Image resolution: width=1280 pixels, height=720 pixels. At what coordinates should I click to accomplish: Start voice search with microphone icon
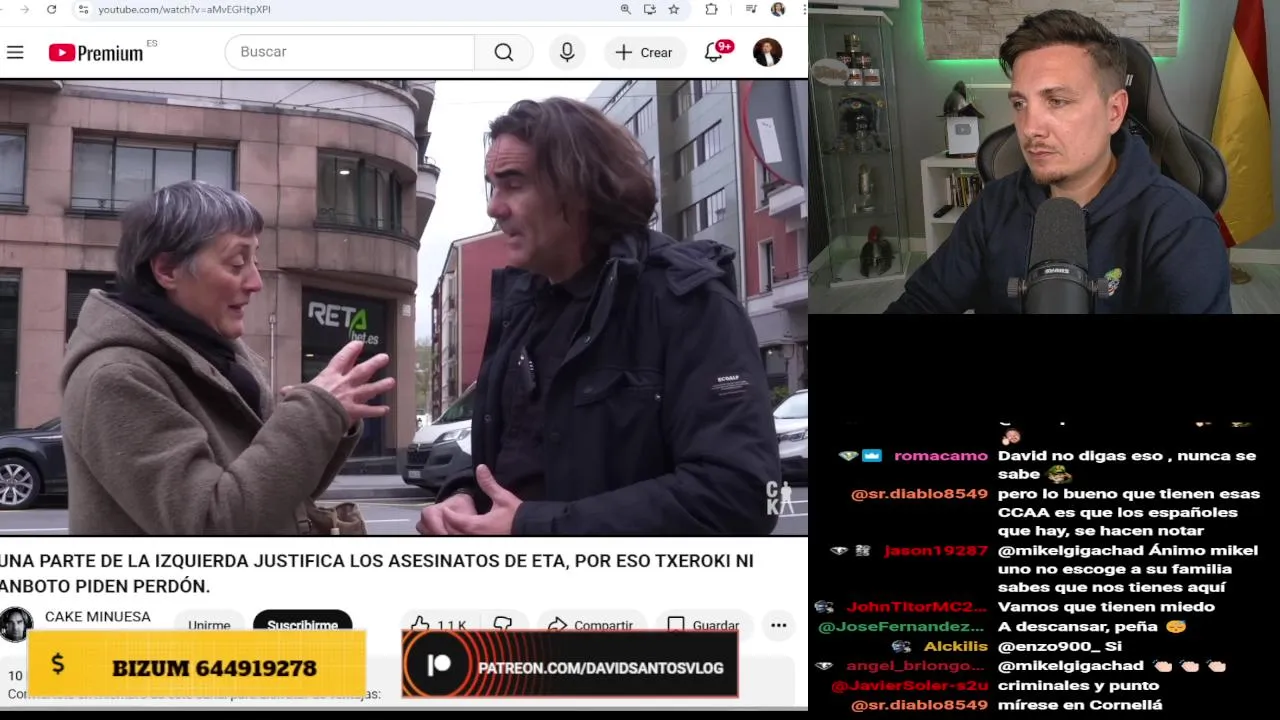(x=567, y=52)
